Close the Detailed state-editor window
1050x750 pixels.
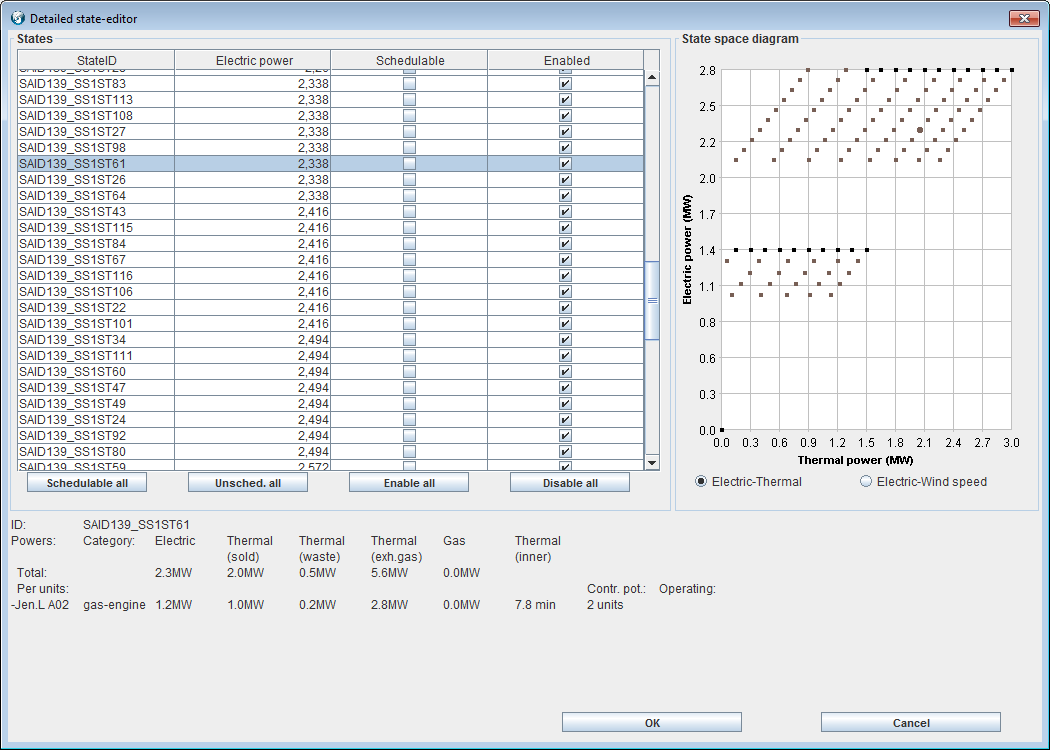click(1024, 18)
